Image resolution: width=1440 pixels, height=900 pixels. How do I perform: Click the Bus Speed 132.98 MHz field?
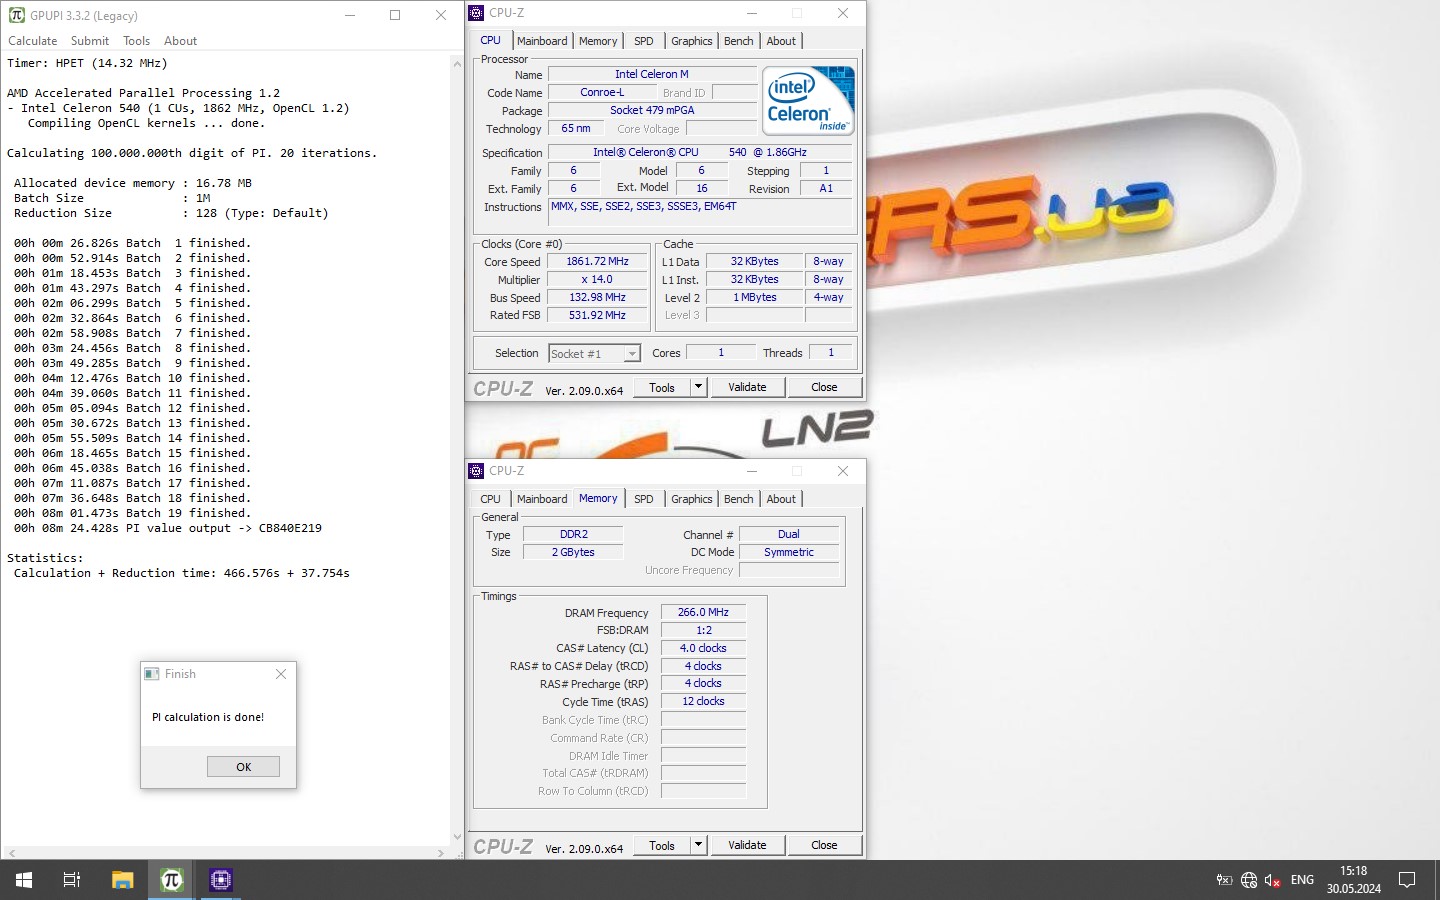click(x=597, y=297)
